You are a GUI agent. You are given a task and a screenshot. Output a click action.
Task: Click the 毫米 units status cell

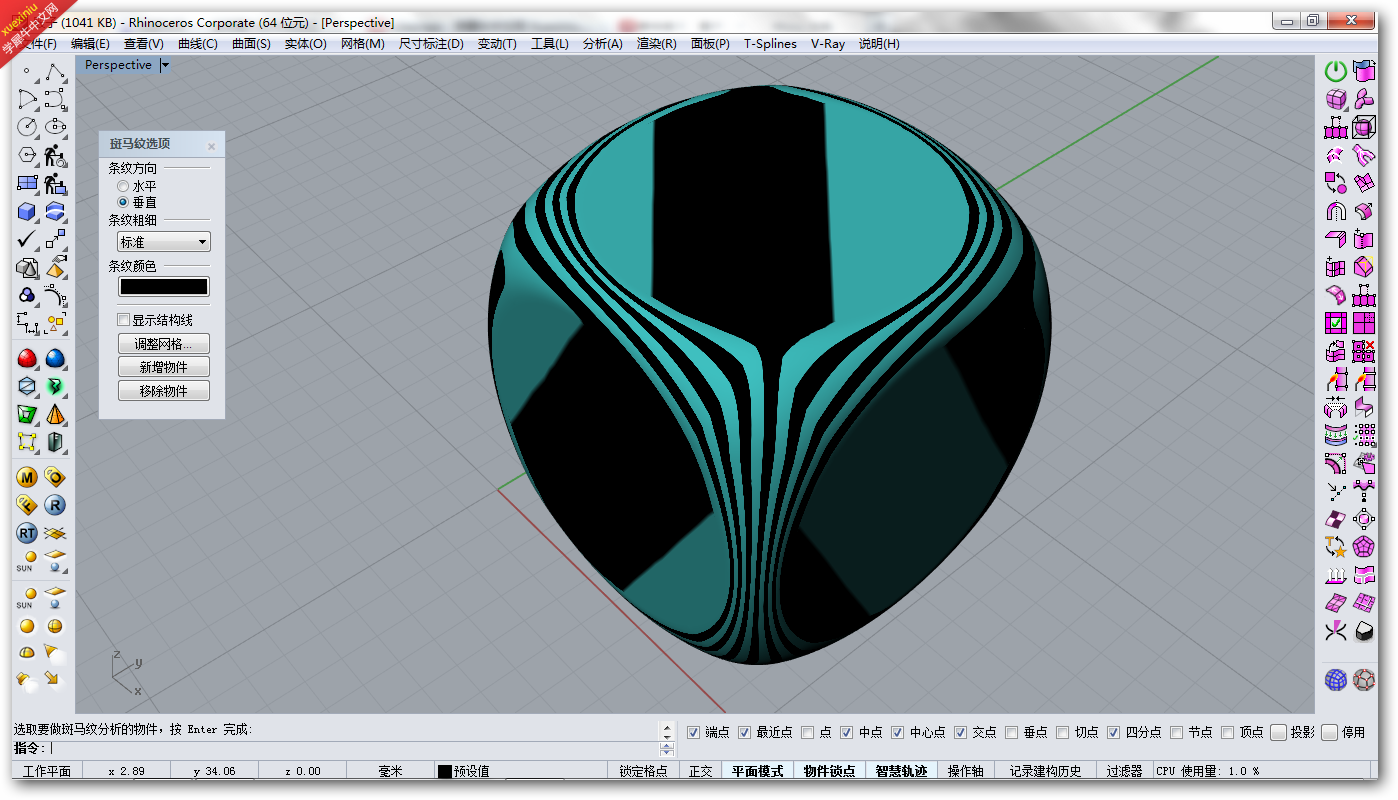pyautogui.click(x=390, y=771)
